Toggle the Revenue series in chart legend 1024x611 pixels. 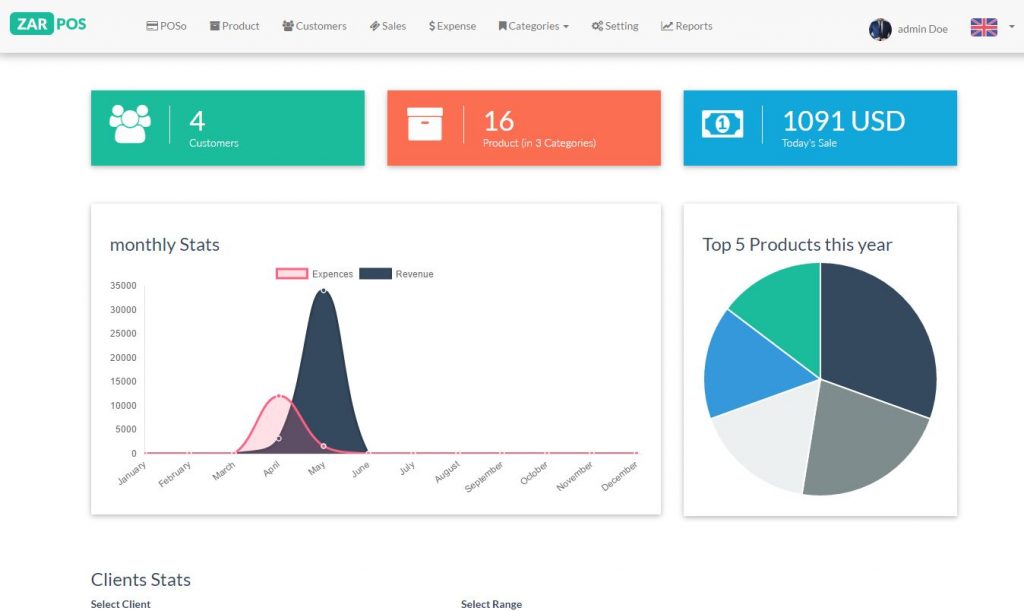click(x=397, y=274)
